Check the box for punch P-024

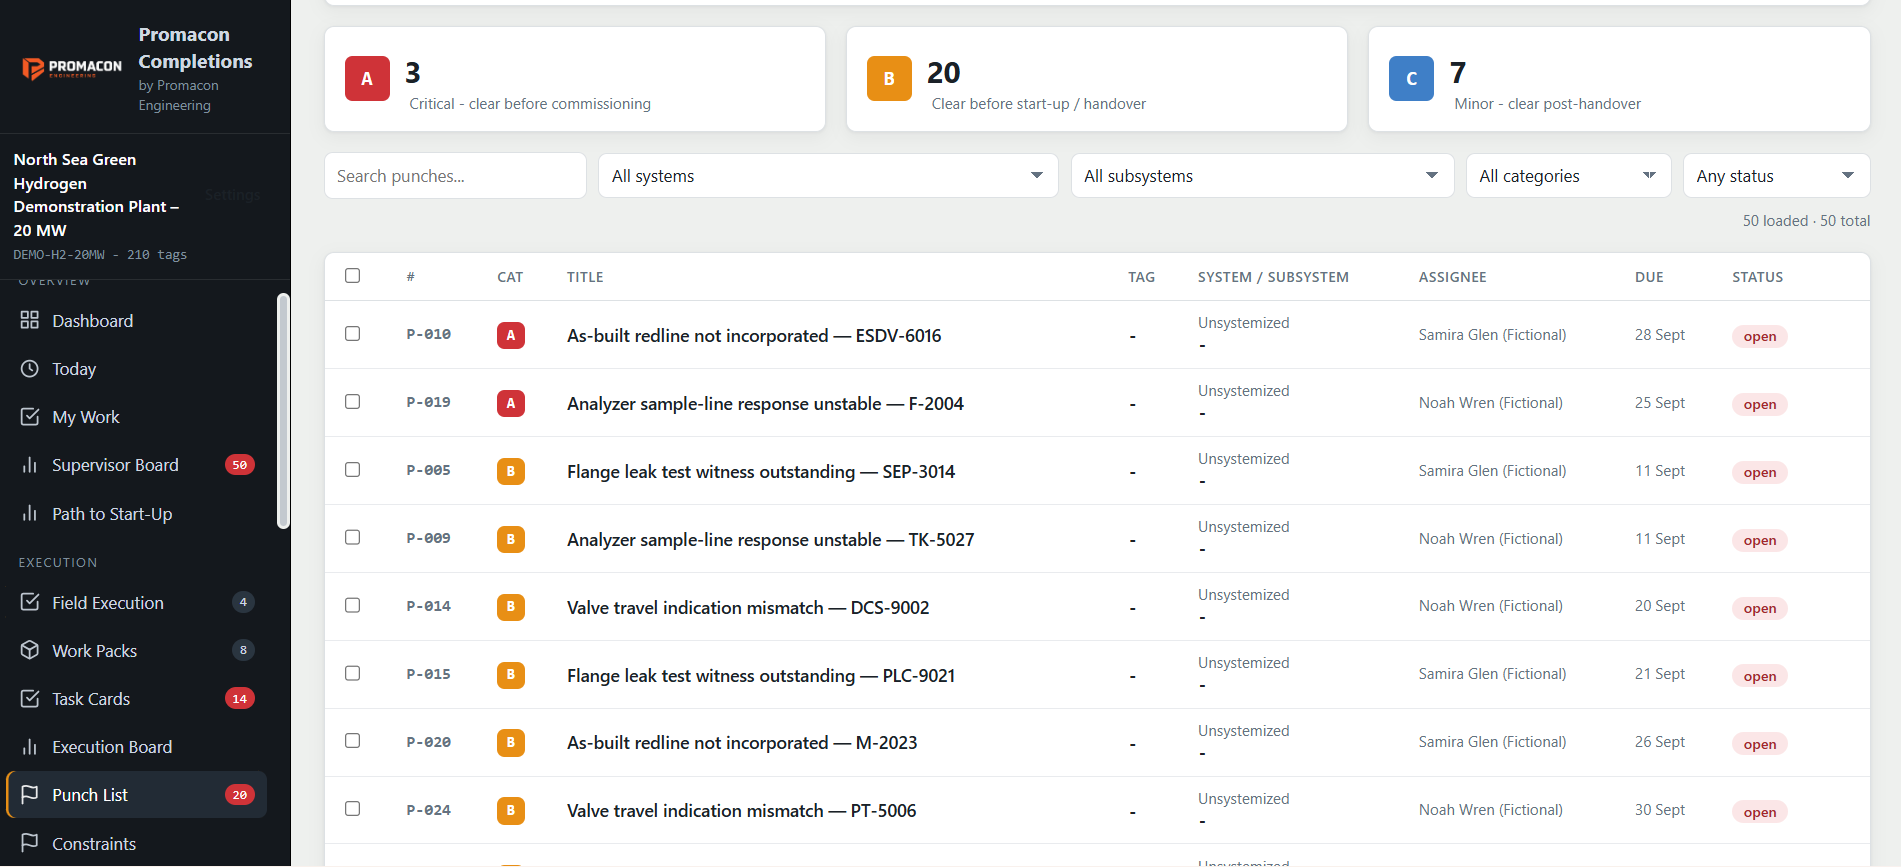353,808
